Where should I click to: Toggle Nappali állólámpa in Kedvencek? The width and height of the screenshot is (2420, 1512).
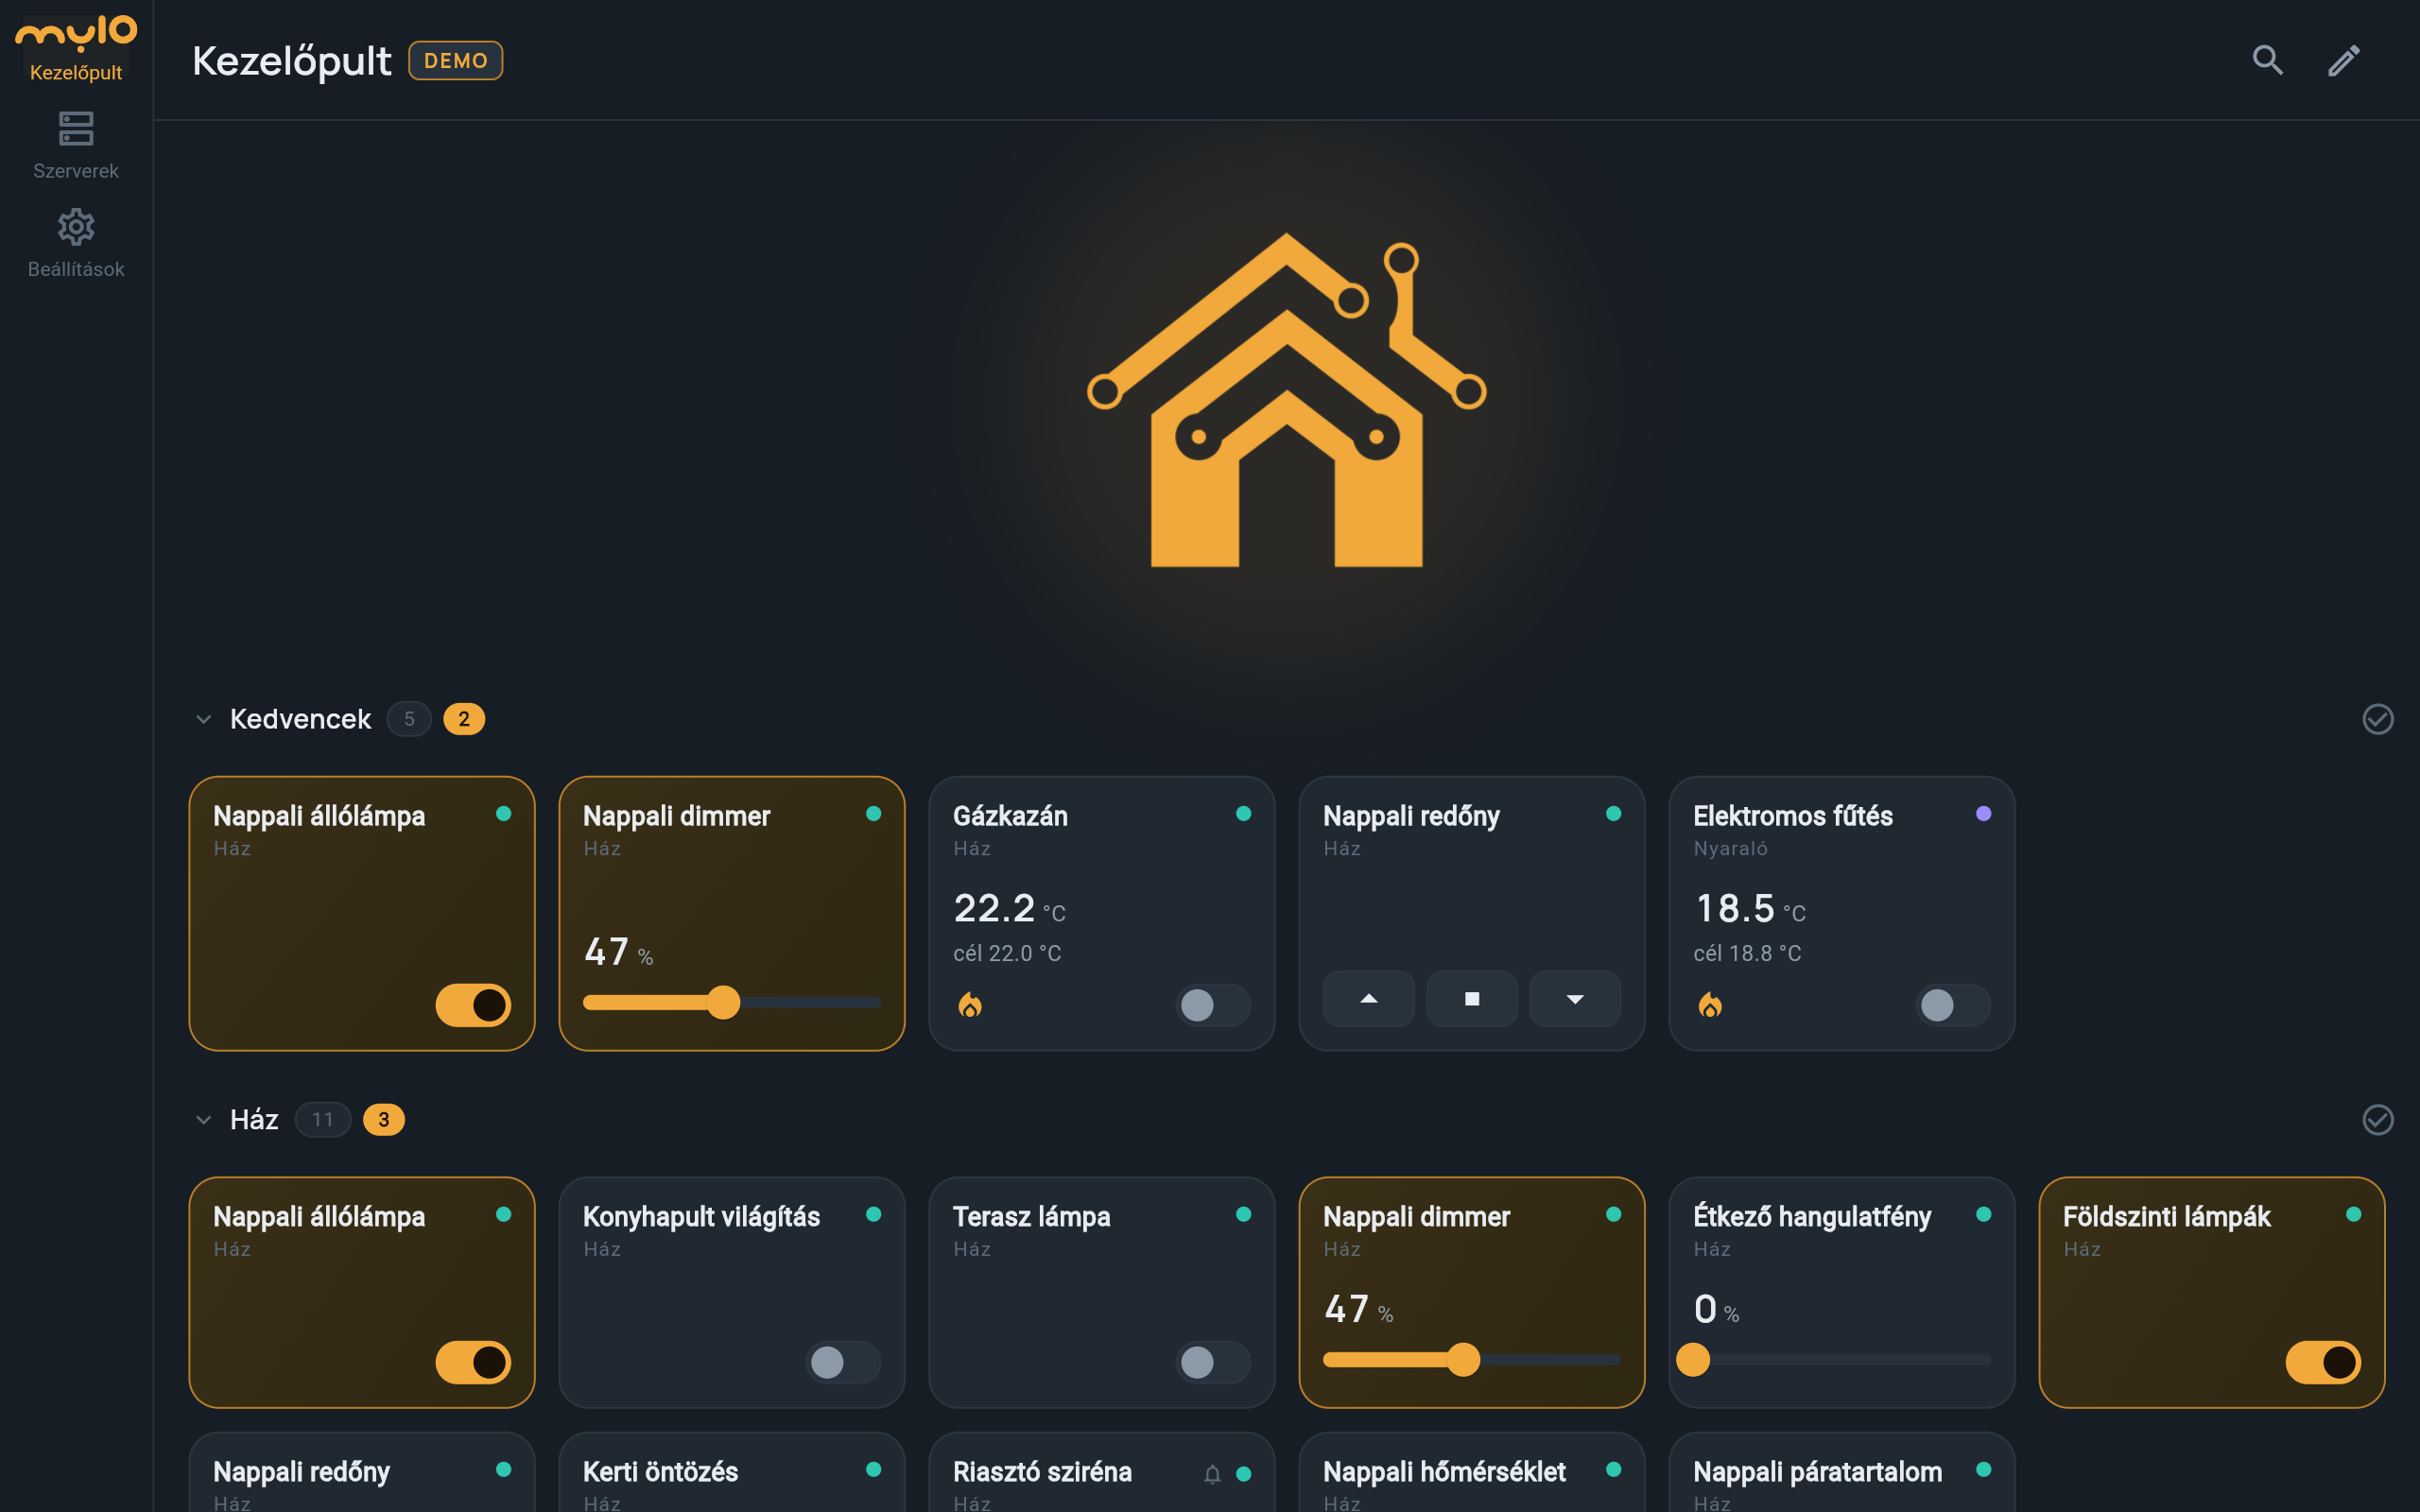(473, 1005)
